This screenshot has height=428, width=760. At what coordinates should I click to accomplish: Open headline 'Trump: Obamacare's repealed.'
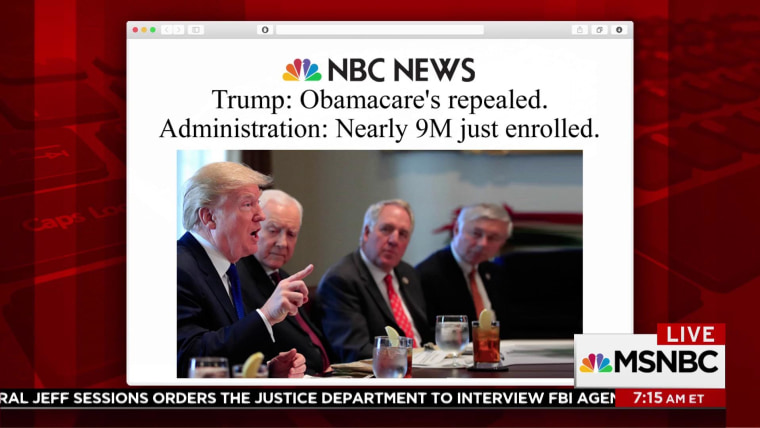tap(380, 100)
